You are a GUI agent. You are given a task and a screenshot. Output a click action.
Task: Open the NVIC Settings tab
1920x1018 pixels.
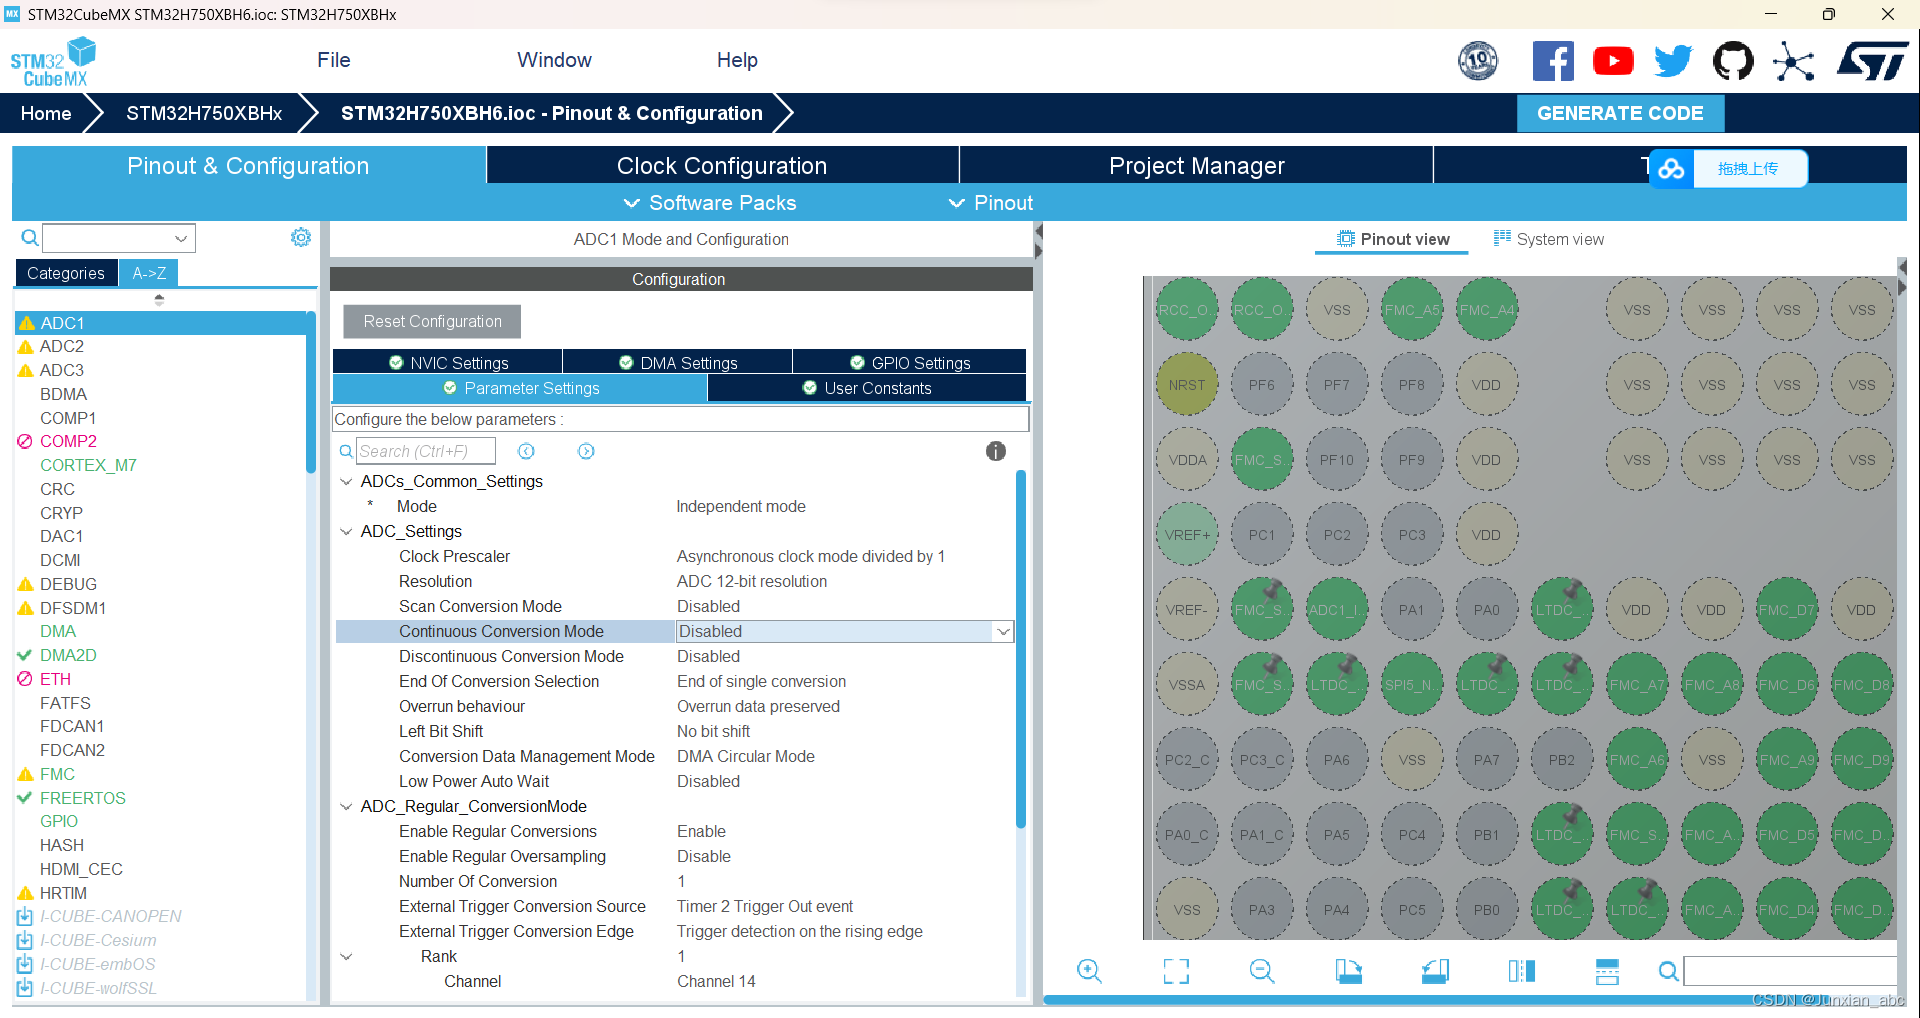click(x=448, y=363)
